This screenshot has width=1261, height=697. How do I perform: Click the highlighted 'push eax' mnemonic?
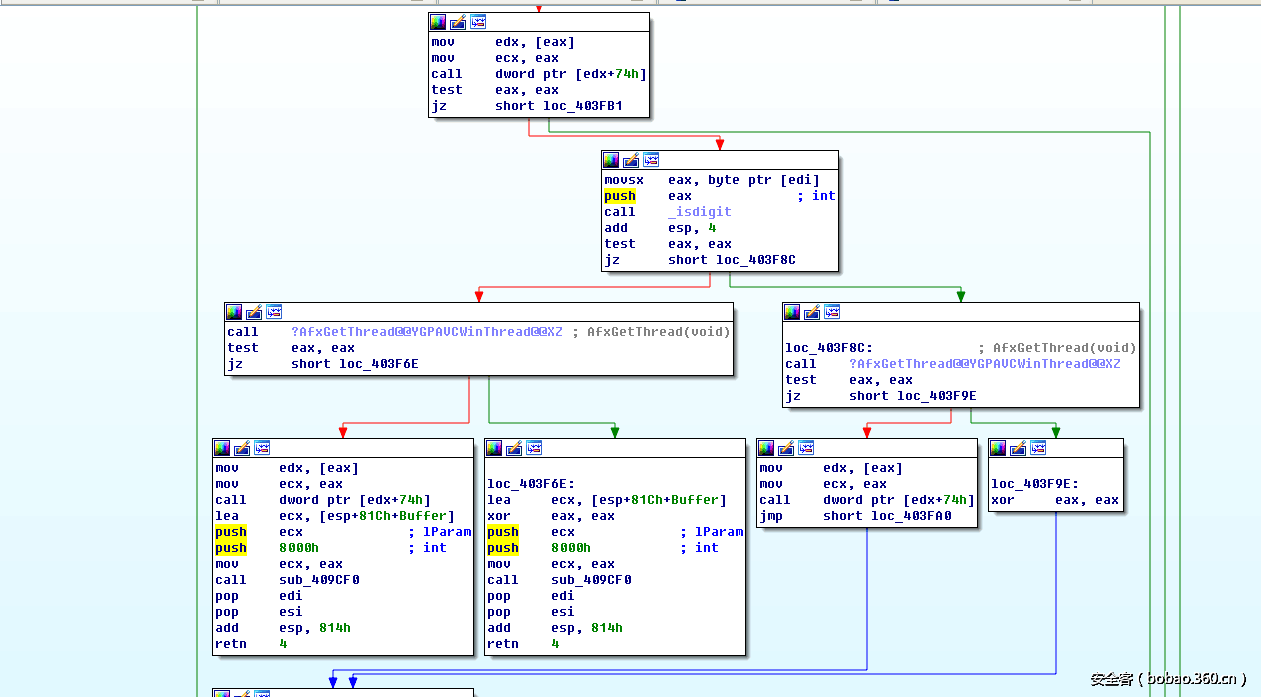(x=619, y=196)
